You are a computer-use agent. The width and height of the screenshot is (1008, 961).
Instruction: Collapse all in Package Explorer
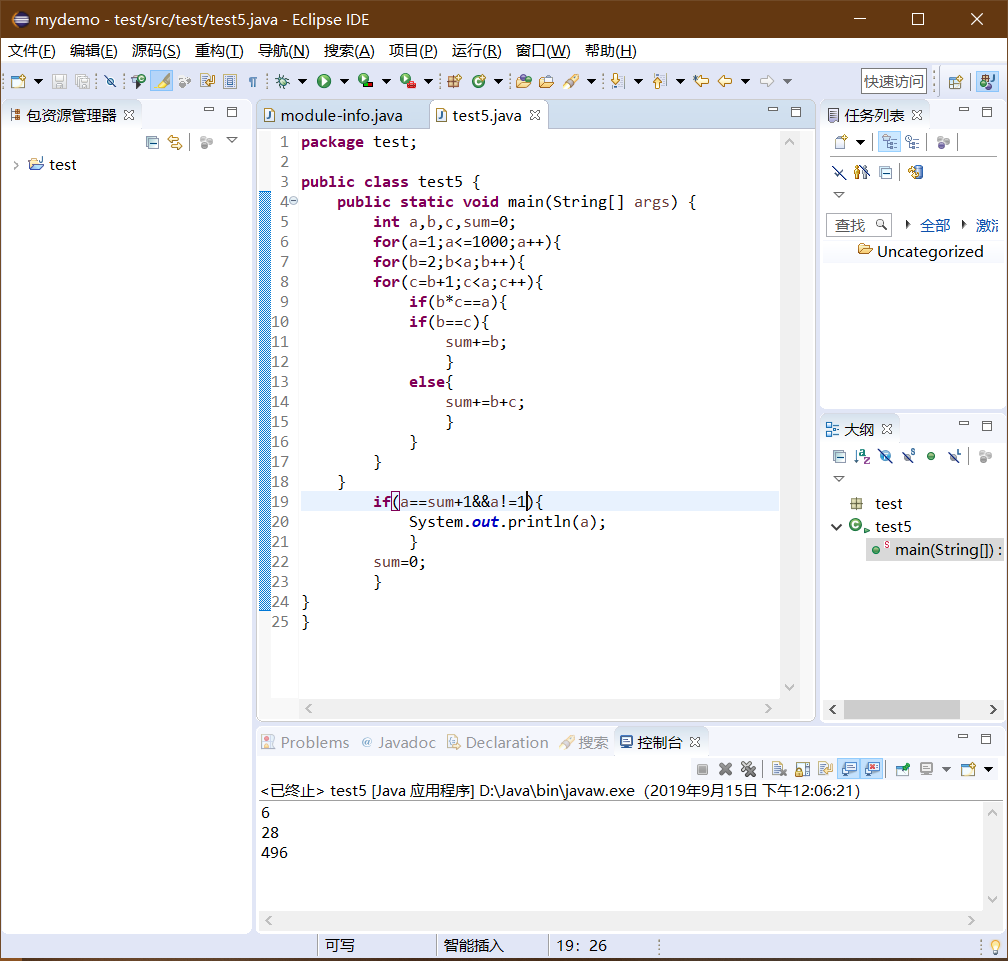(152, 142)
